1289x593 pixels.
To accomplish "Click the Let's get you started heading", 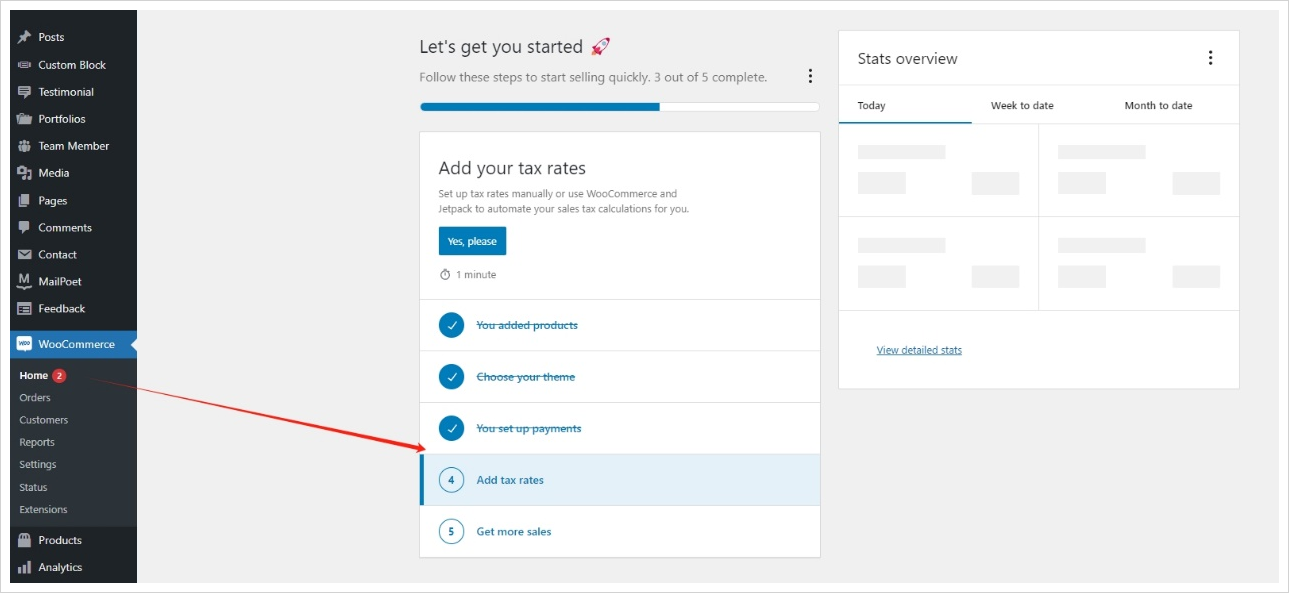I will coord(501,47).
